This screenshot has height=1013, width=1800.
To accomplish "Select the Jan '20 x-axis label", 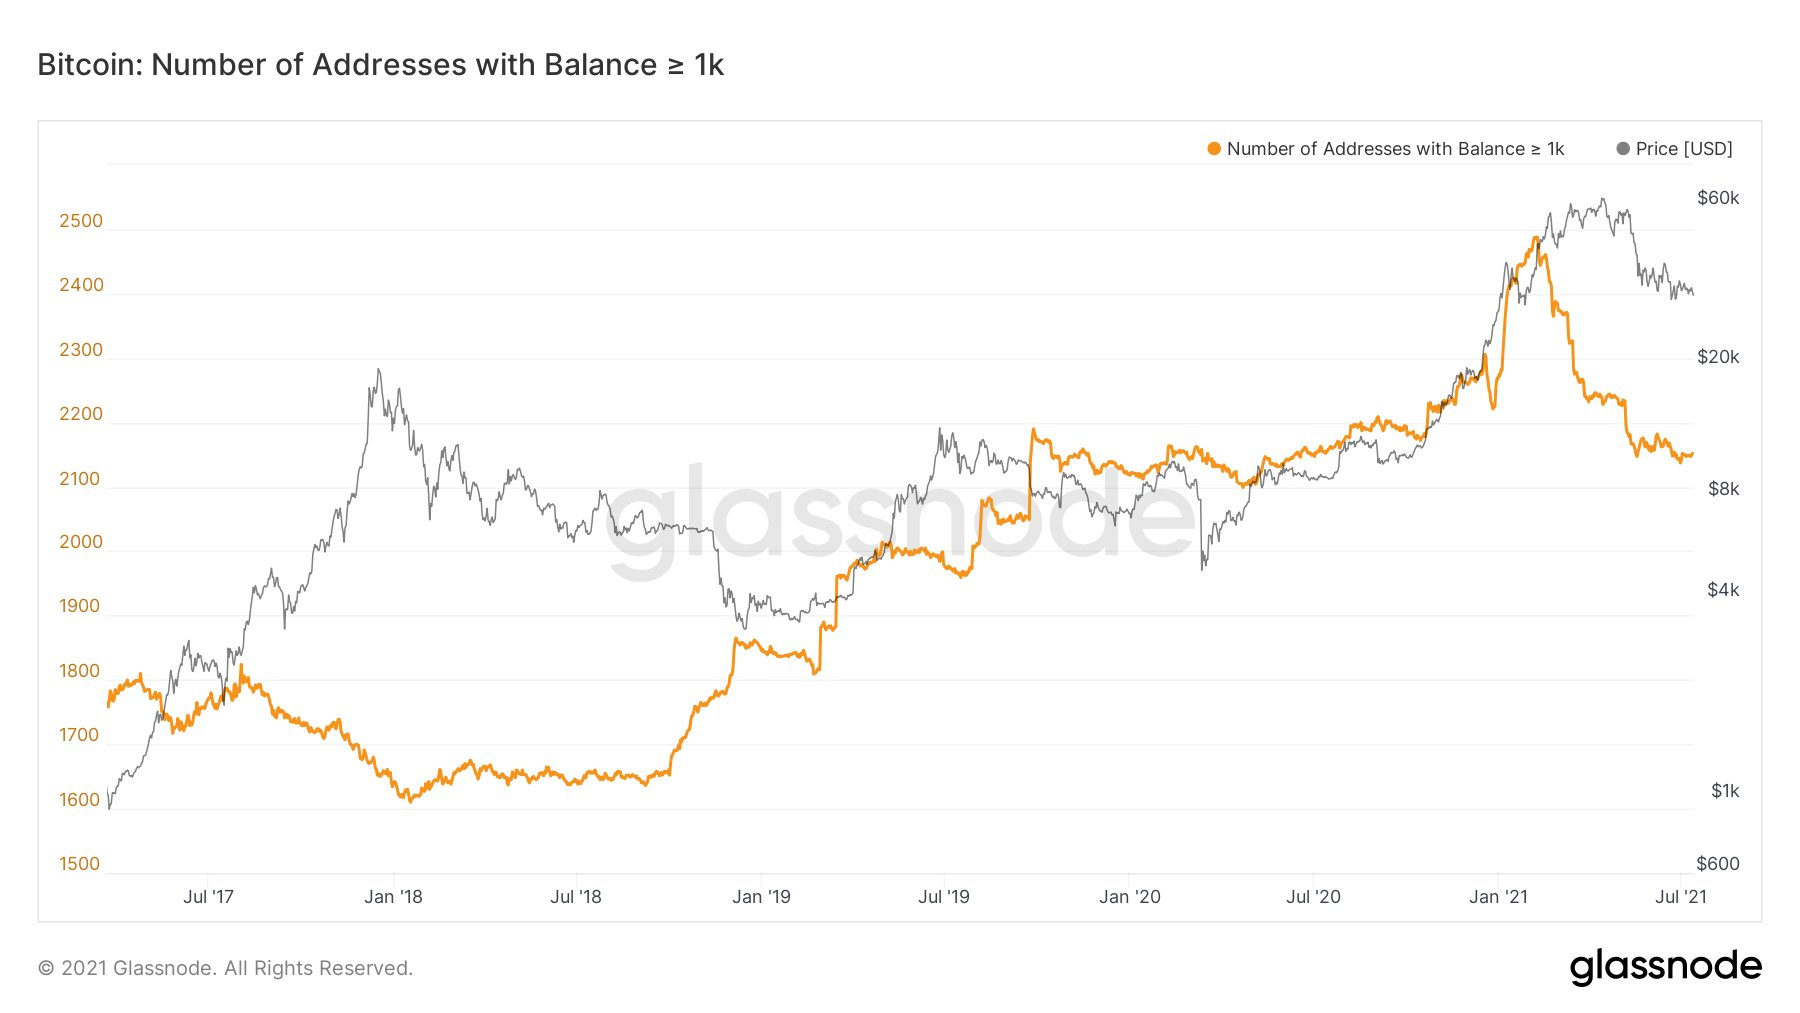I will [1130, 897].
